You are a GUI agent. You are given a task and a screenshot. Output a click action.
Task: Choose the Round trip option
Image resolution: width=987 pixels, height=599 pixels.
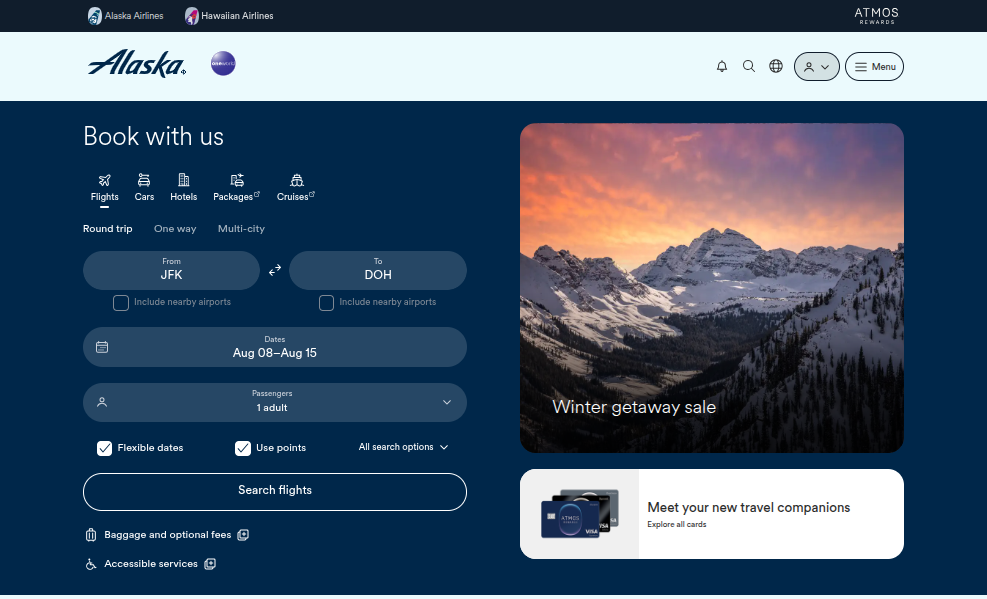click(108, 229)
